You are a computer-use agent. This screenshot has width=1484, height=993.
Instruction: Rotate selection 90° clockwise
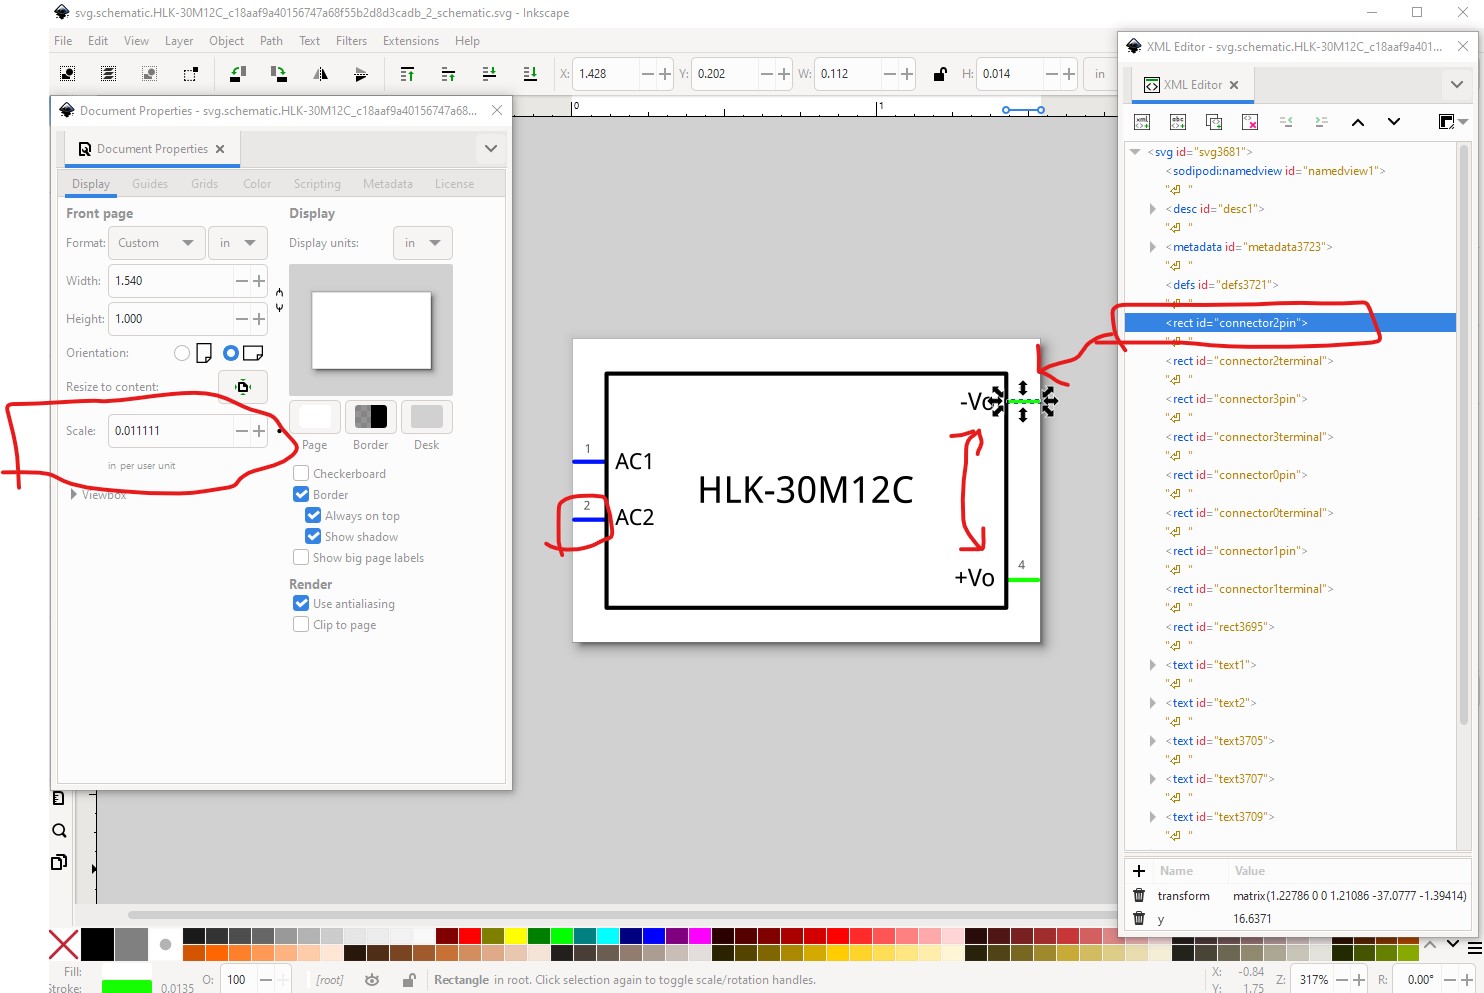point(279,74)
